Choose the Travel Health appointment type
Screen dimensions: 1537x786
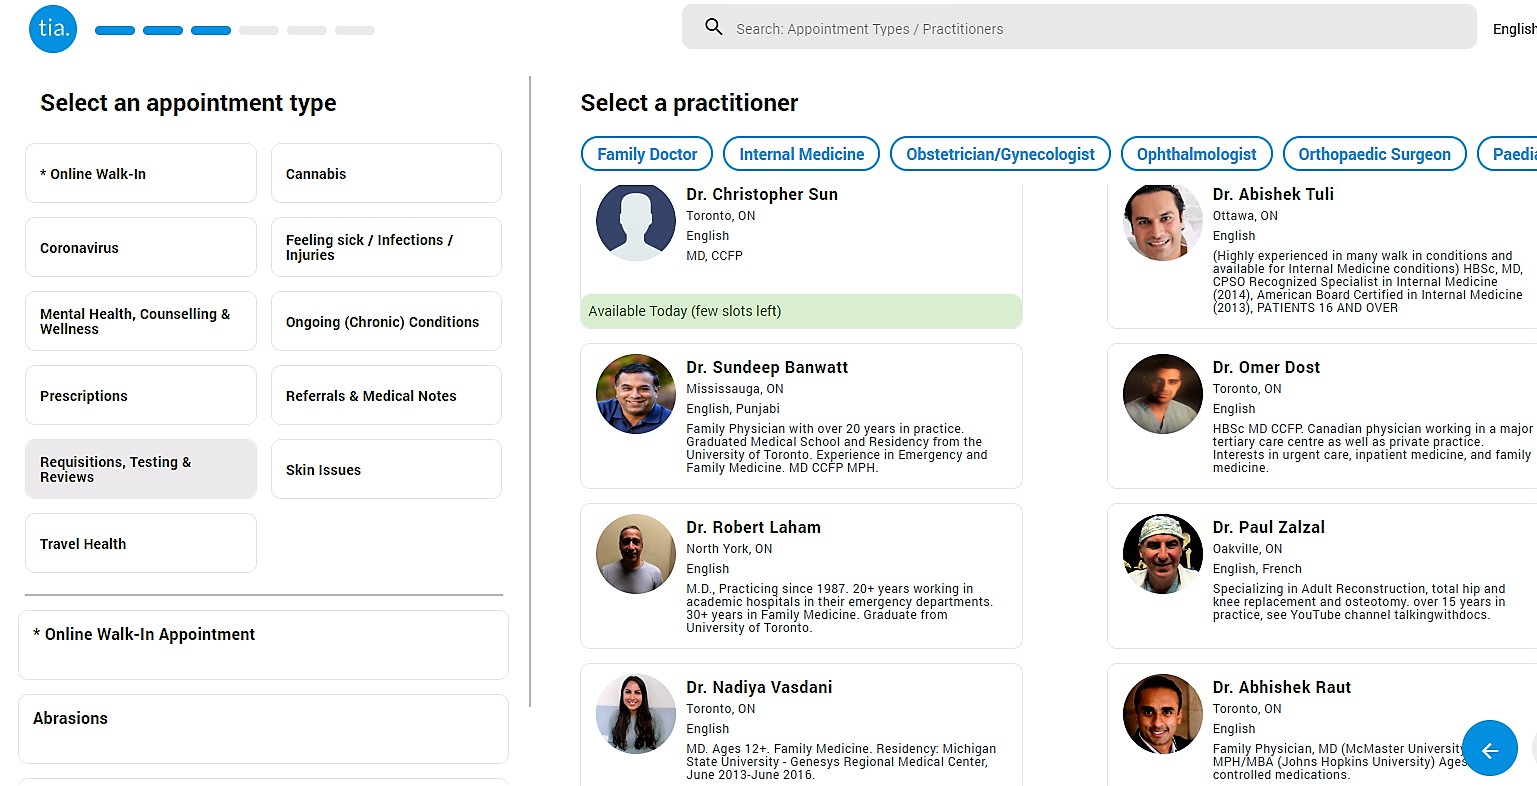pyautogui.click(x=141, y=543)
